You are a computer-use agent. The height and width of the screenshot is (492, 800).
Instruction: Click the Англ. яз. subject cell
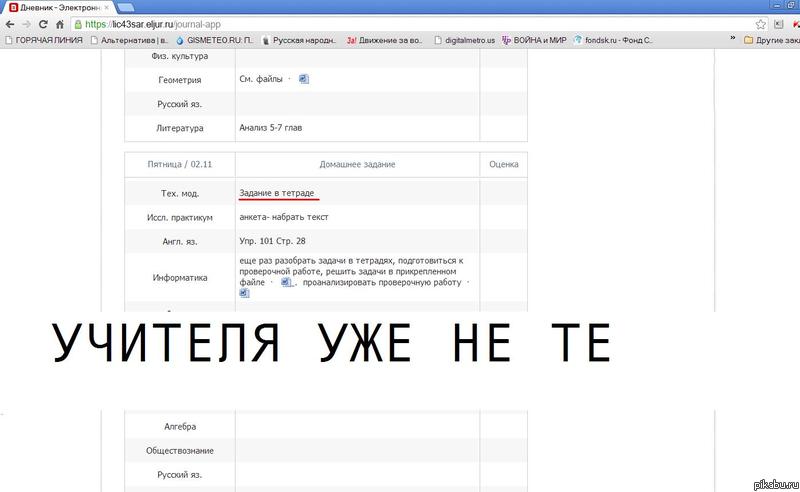tap(180, 241)
